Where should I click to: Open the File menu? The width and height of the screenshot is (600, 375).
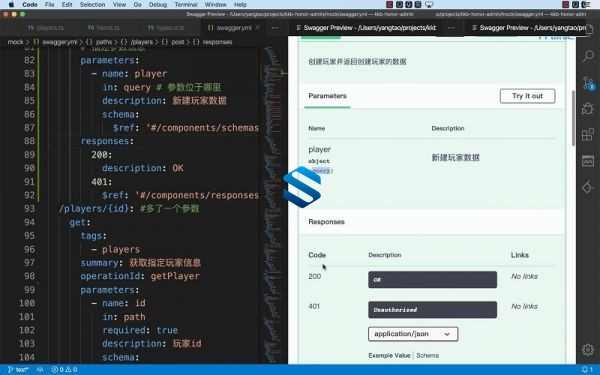click(x=49, y=5)
